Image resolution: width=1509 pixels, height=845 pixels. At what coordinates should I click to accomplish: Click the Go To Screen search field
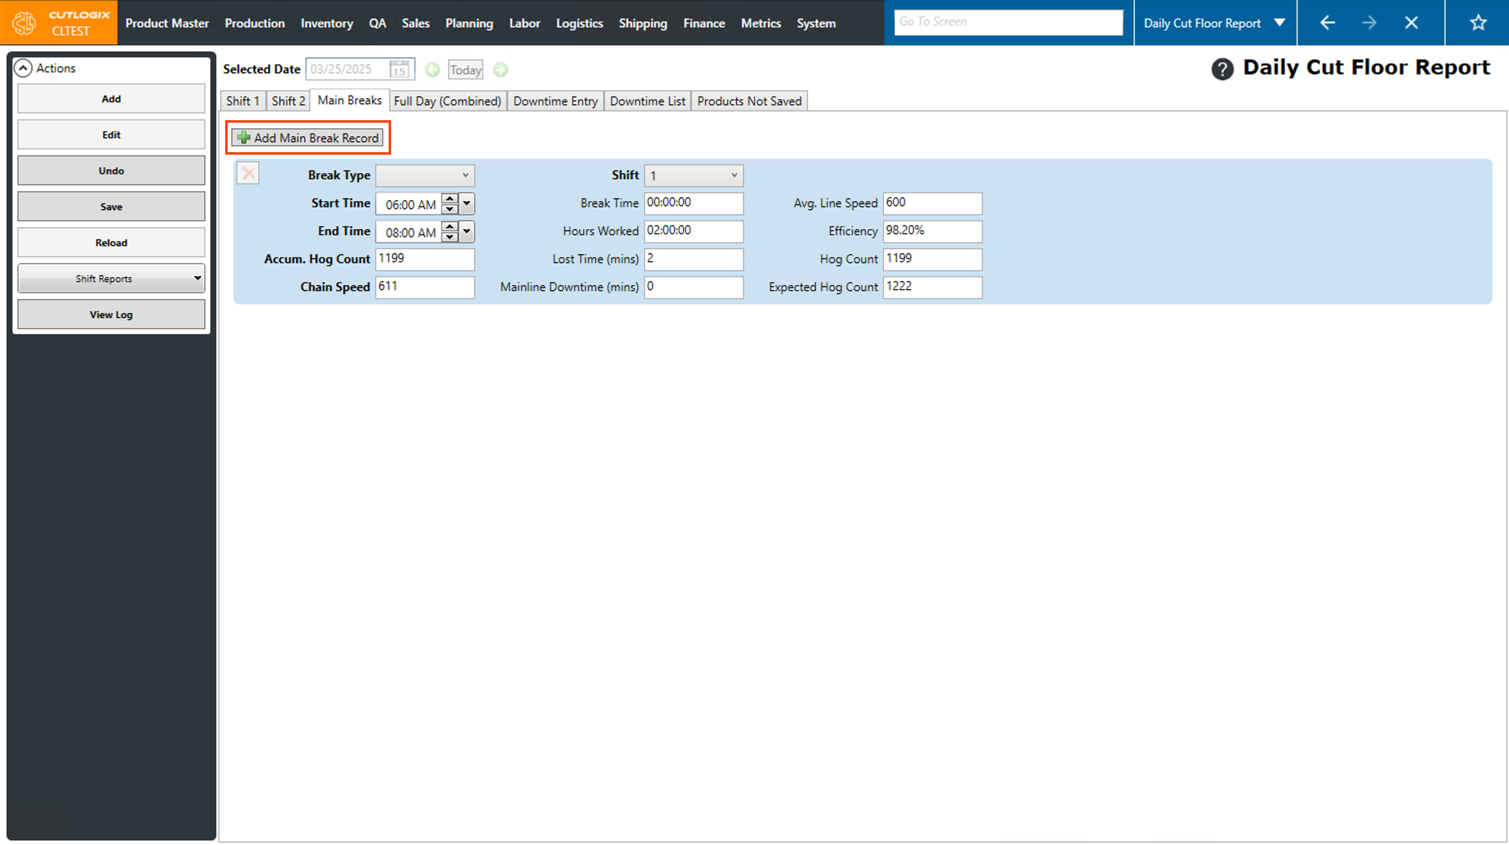(x=1008, y=22)
